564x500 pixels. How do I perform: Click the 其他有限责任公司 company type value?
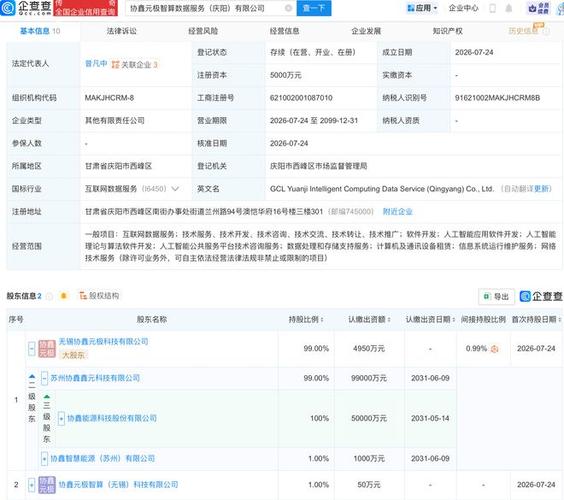click(115, 121)
